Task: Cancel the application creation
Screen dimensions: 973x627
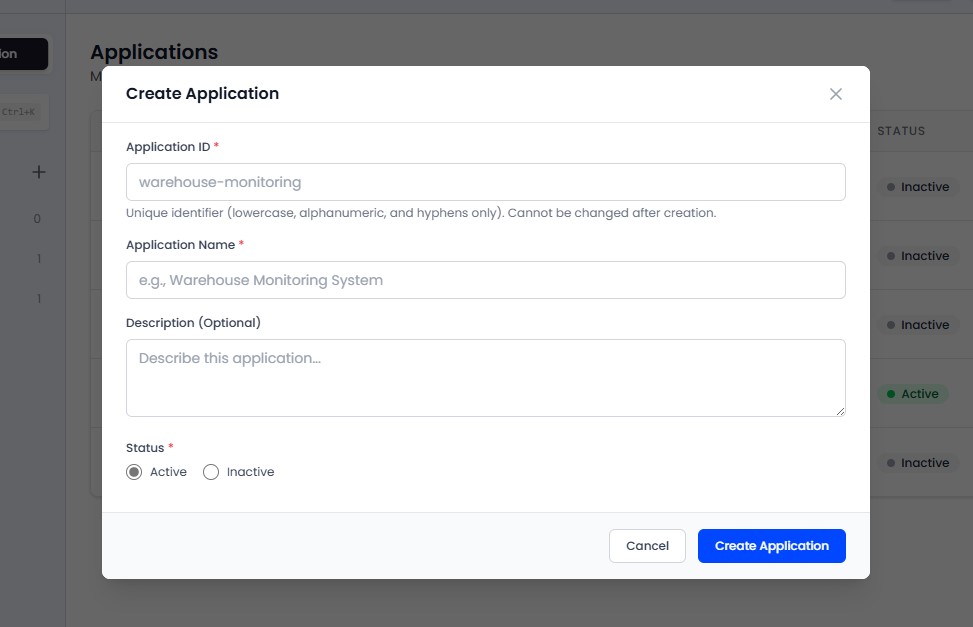Action: point(647,546)
